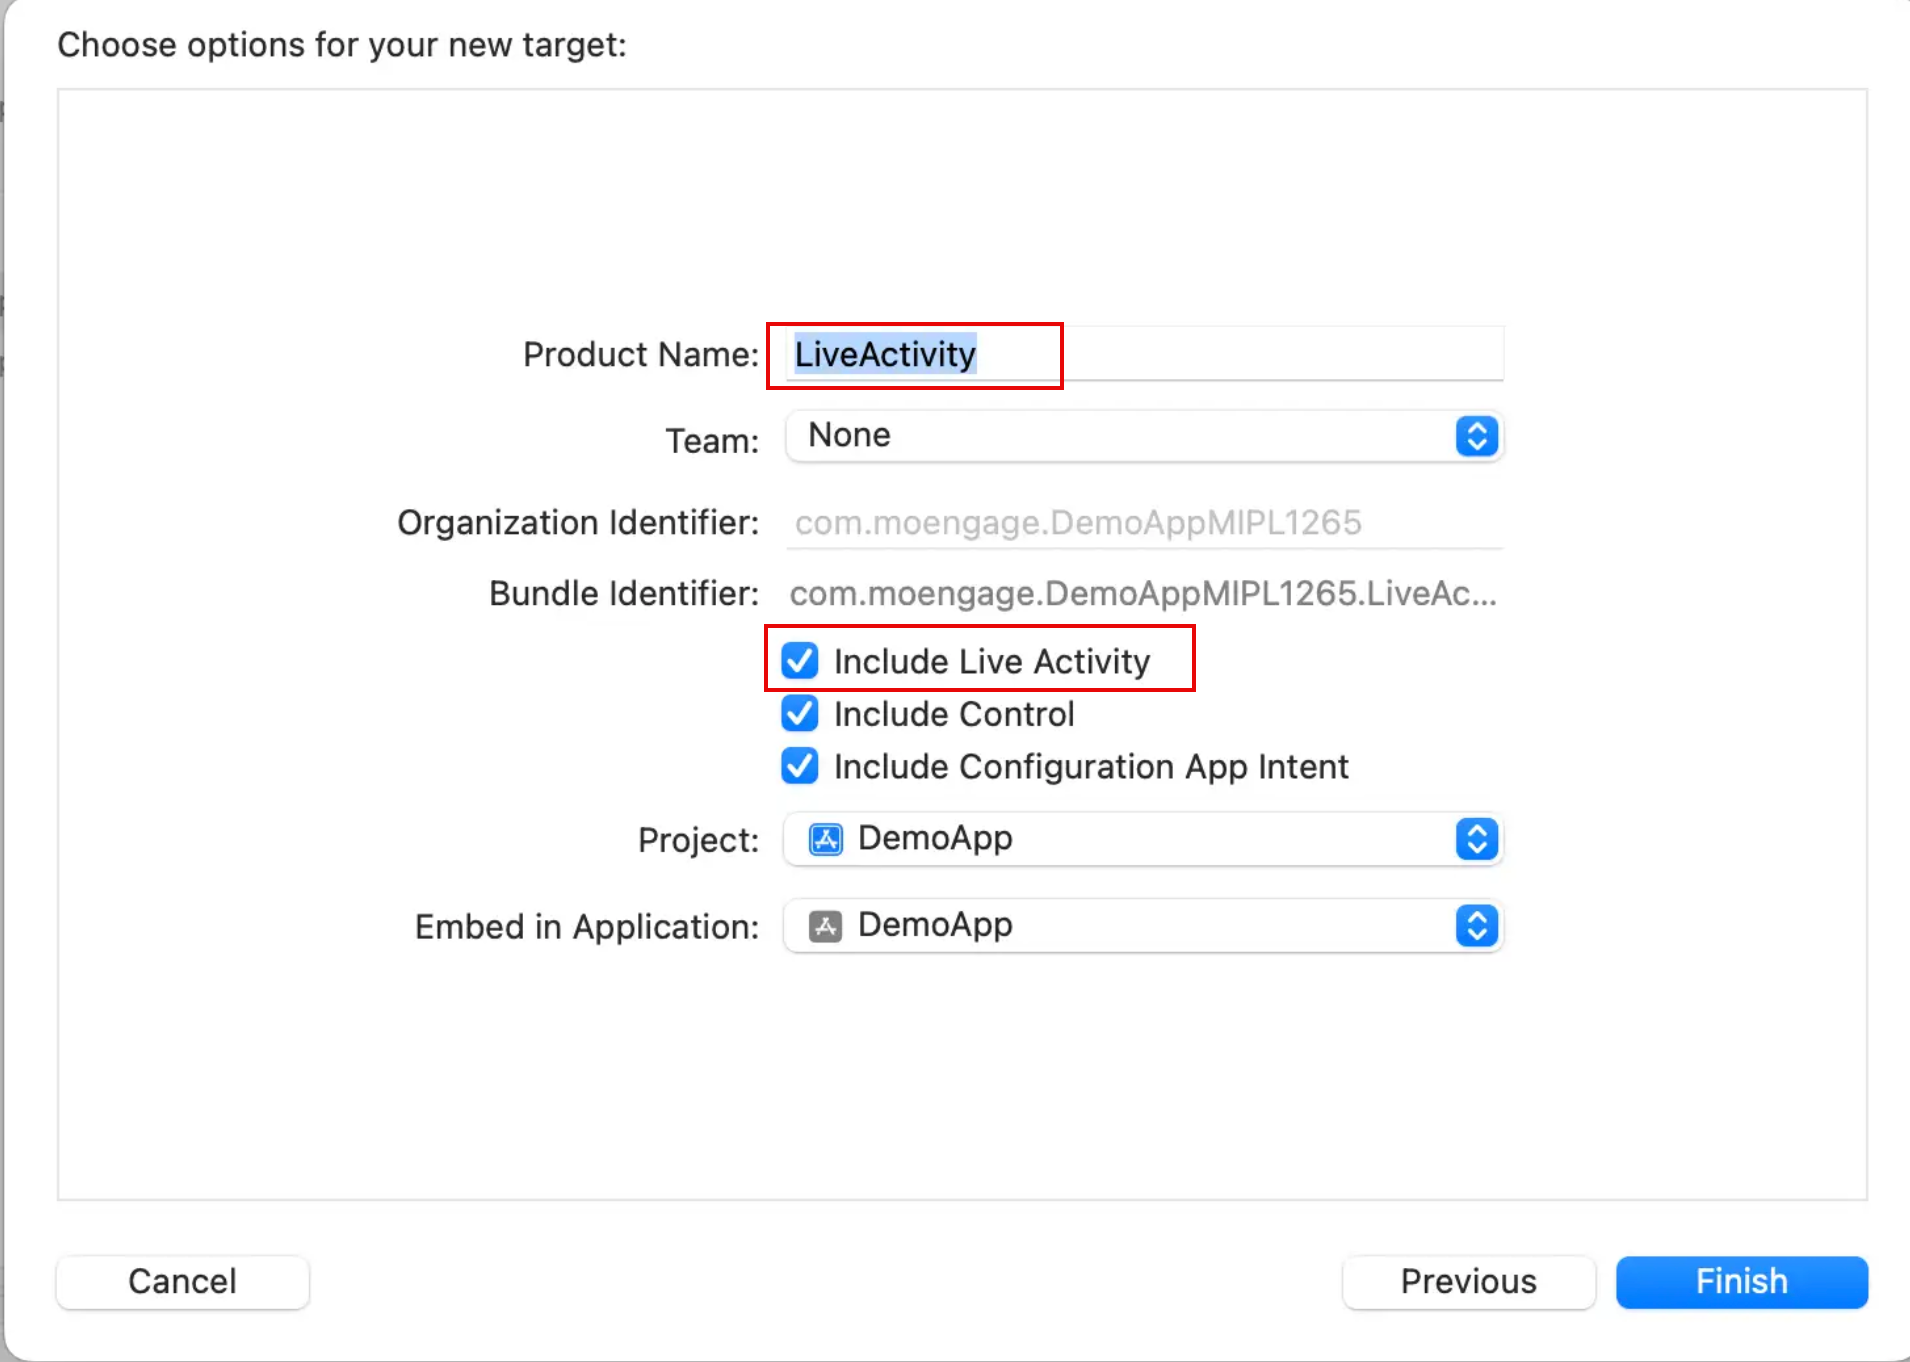The image size is (1910, 1362).
Task: Click the Include Control label text
Action: click(x=954, y=714)
